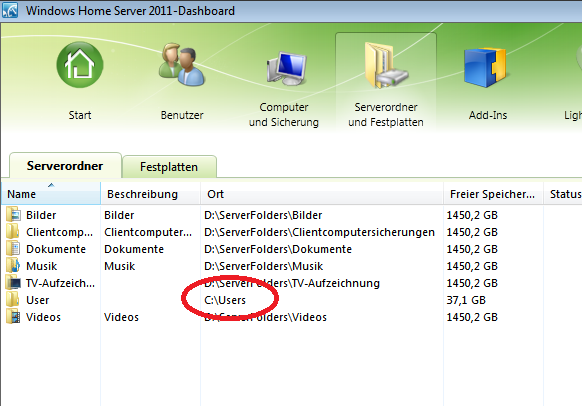Sort by the Beschreibung column header
Screen dimensions: 582x406
point(150,193)
